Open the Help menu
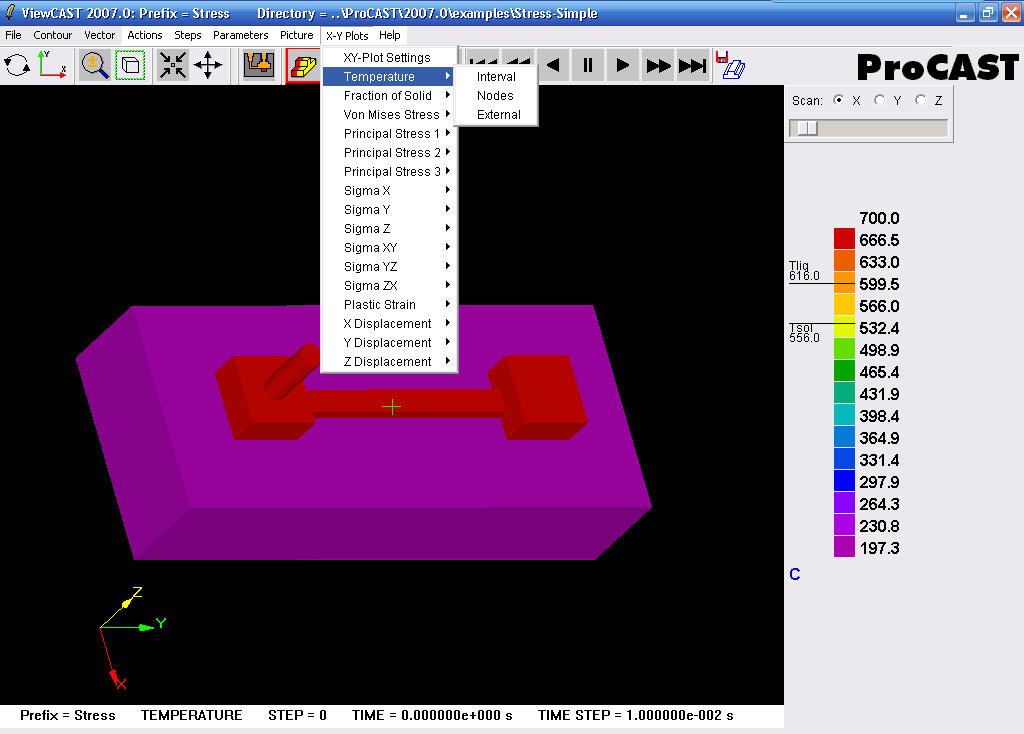The height and width of the screenshot is (734, 1024). 389,35
